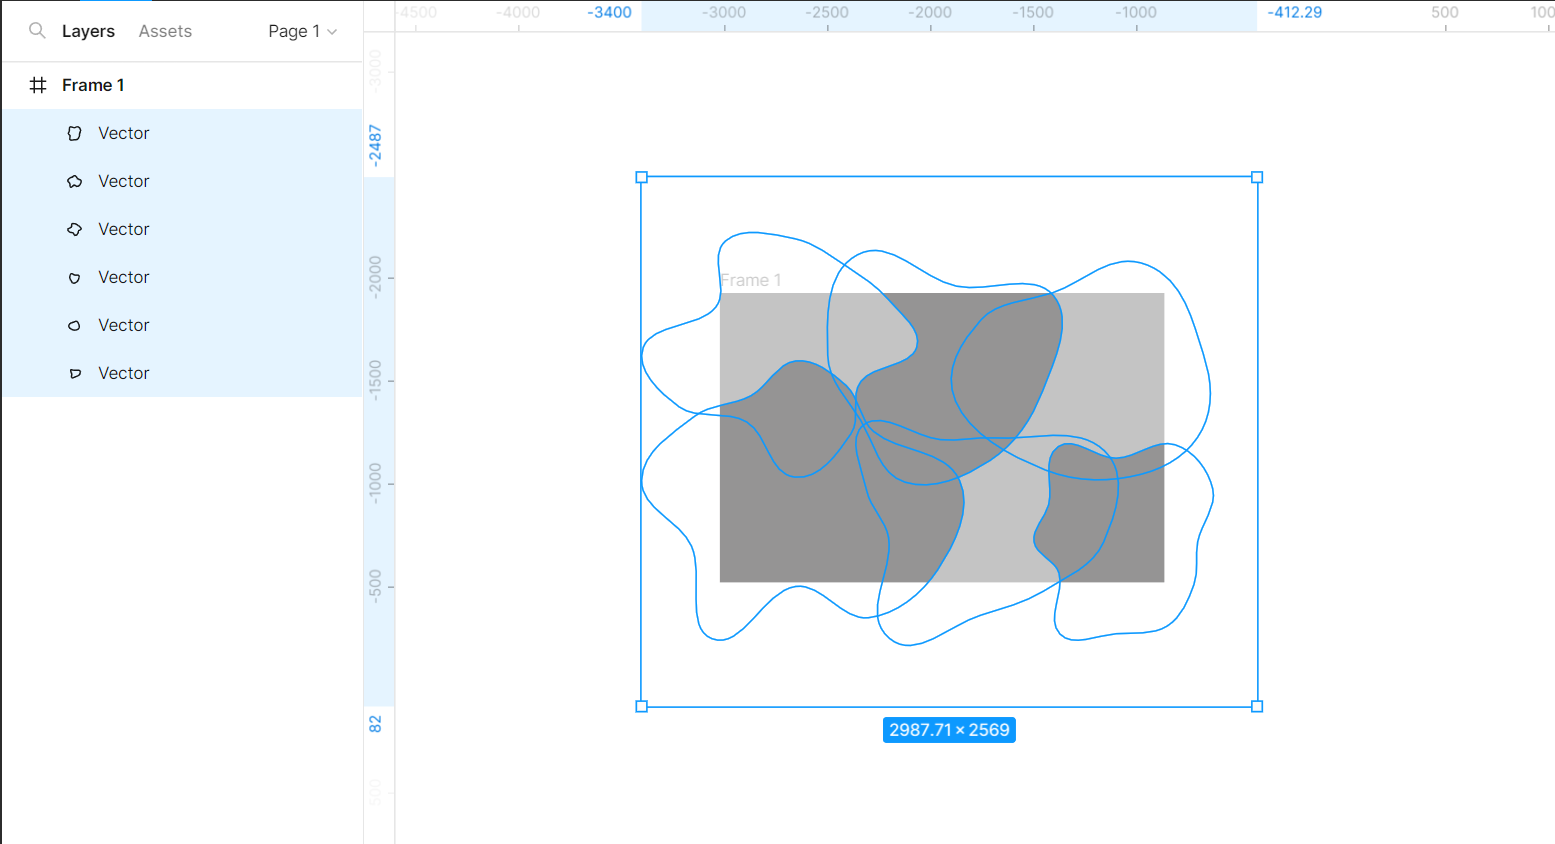Viewport: 1555px width, 844px height.
Task: Click the Frame 1 label on the canvas
Action: pos(750,280)
